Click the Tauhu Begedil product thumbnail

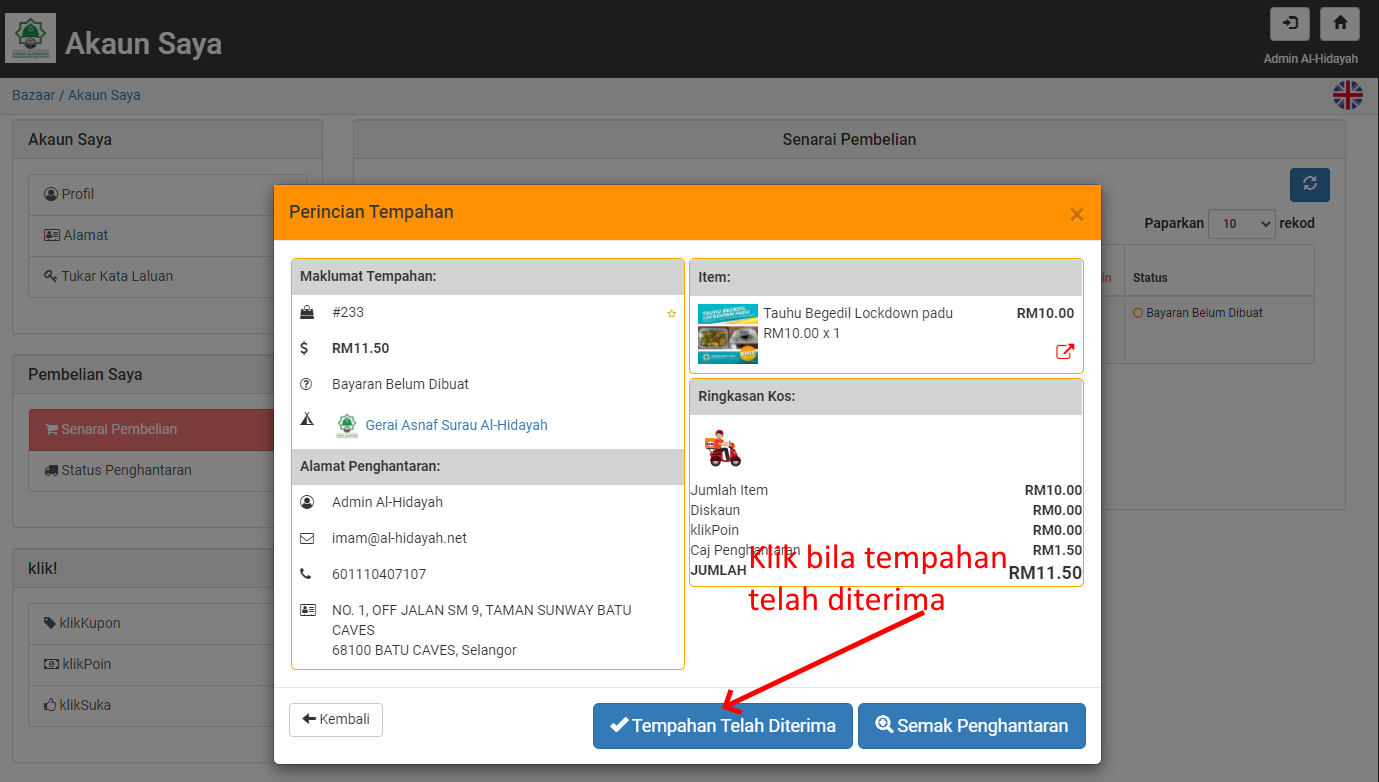click(x=727, y=334)
